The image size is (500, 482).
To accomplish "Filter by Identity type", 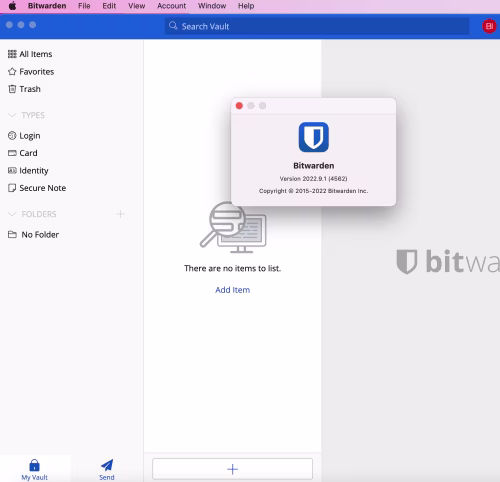I will 28,171.
